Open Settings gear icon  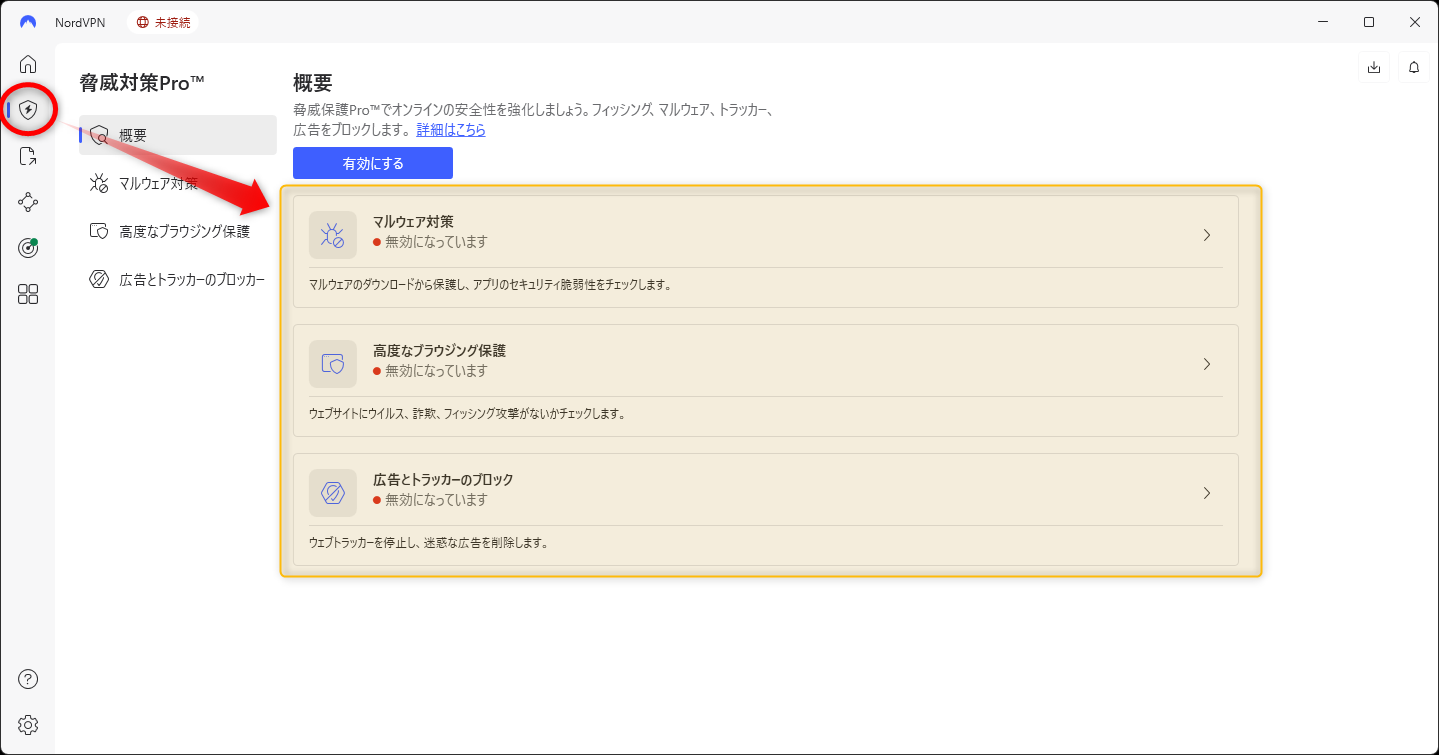28,725
